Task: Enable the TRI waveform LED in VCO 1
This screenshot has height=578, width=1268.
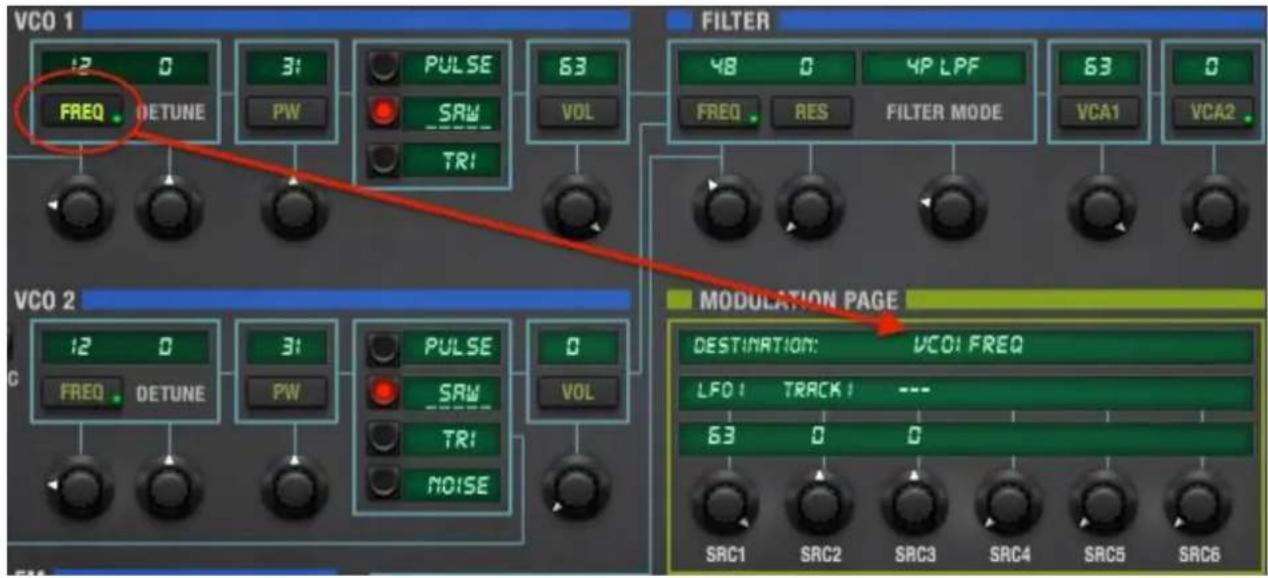Action: click(383, 159)
